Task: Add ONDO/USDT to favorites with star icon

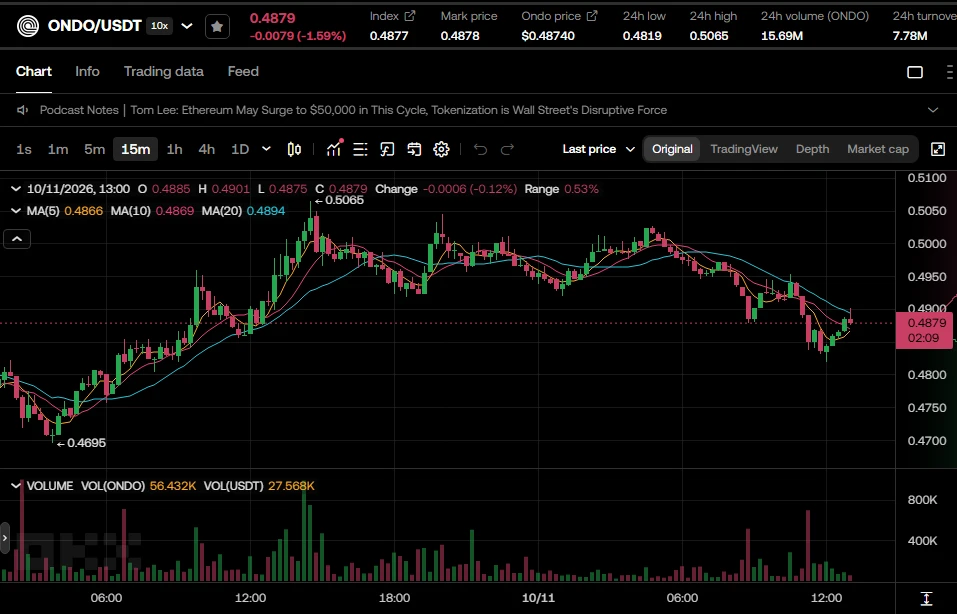Action: [x=217, y=26]
